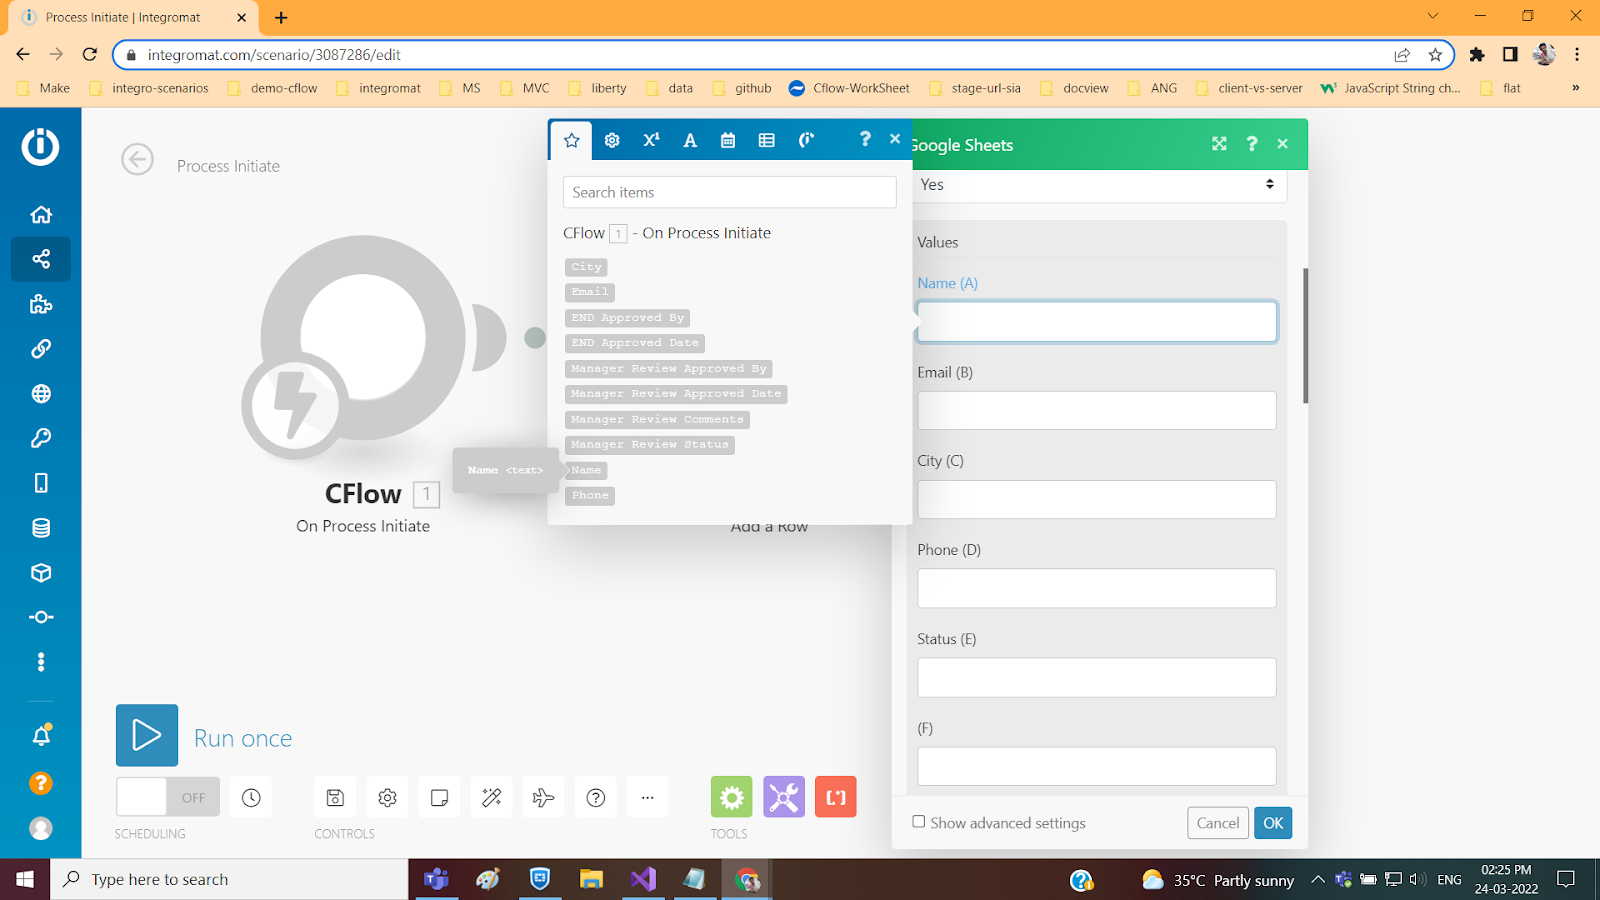Click Cancel in Google Sheets panel
Image resolution: width=1600 pixels, height=900 pixels.
[1218, 823]
